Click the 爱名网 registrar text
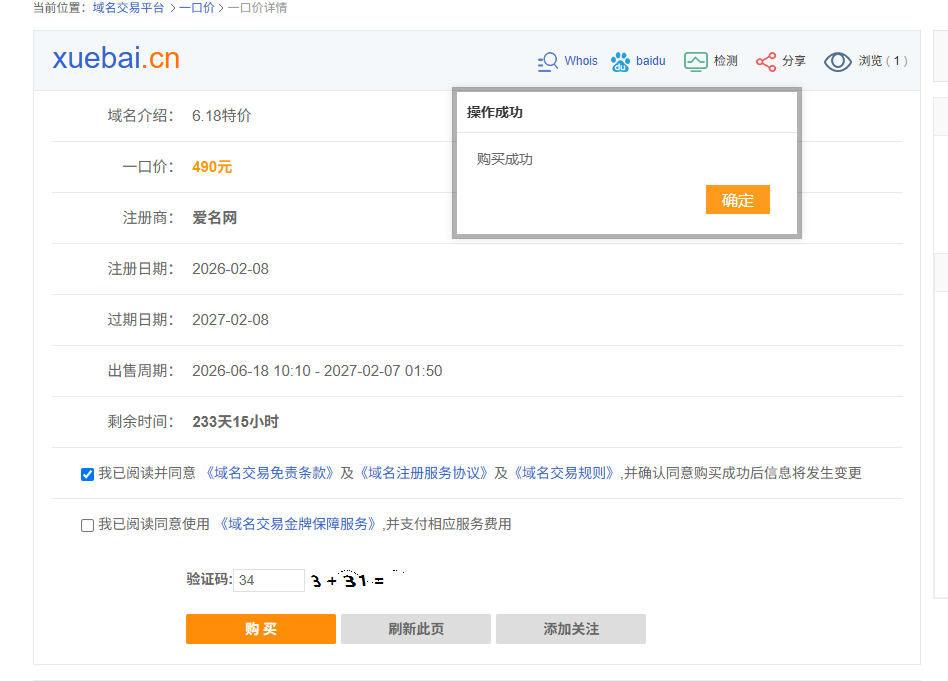Viewport: 948px width, 681px height. pos(215,218)
